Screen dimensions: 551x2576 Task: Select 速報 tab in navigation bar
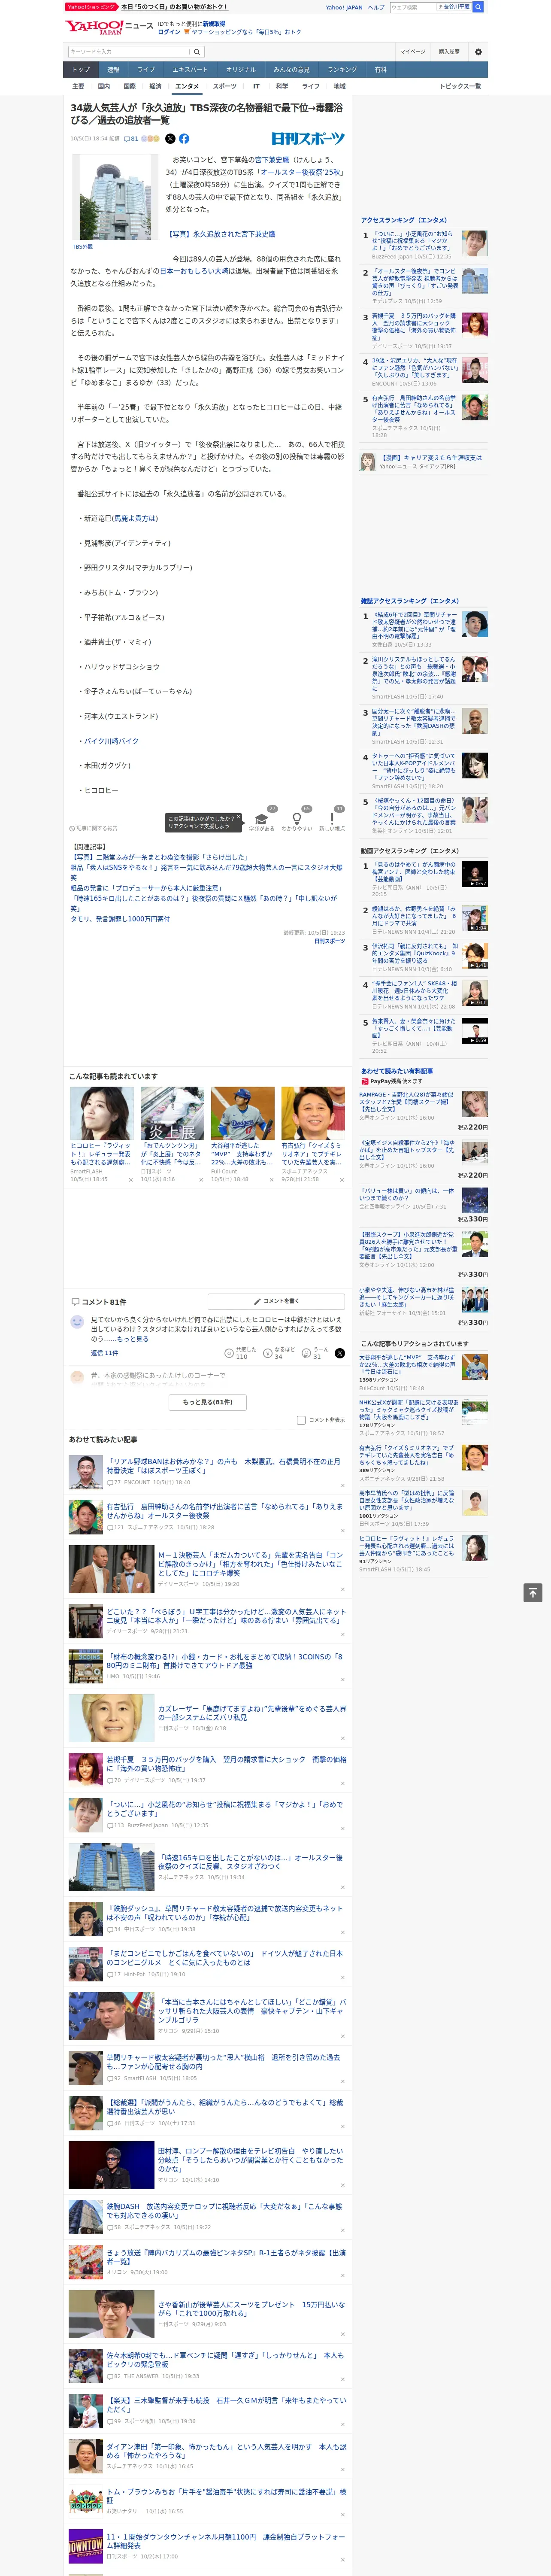(x=113, y=70)
